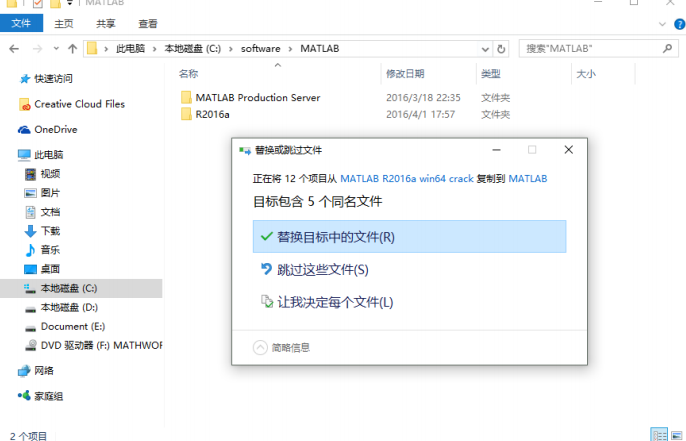686x441 pixels.
Task: Sort by the 类型 column header
Action: [x=490, y=74]
